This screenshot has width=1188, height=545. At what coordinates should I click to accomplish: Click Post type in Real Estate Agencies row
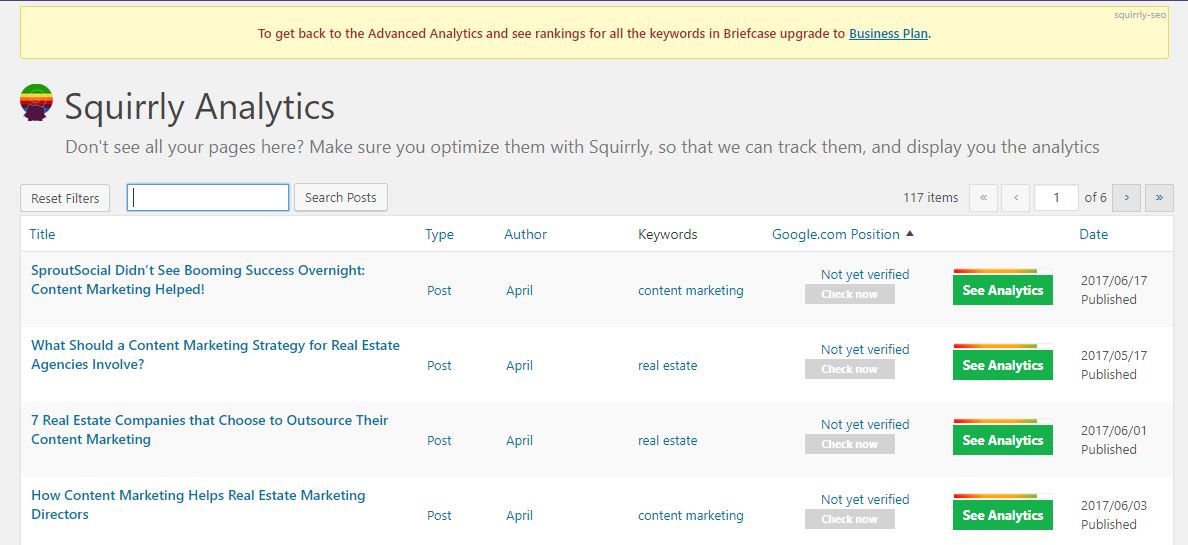(439, 365)
